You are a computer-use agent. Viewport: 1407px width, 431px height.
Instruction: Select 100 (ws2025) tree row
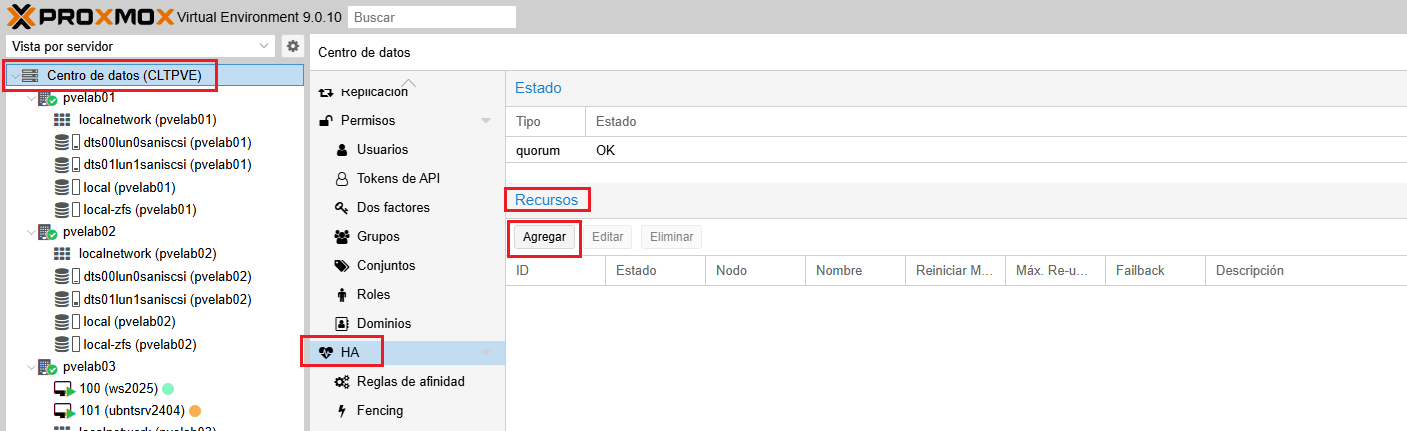155,389
